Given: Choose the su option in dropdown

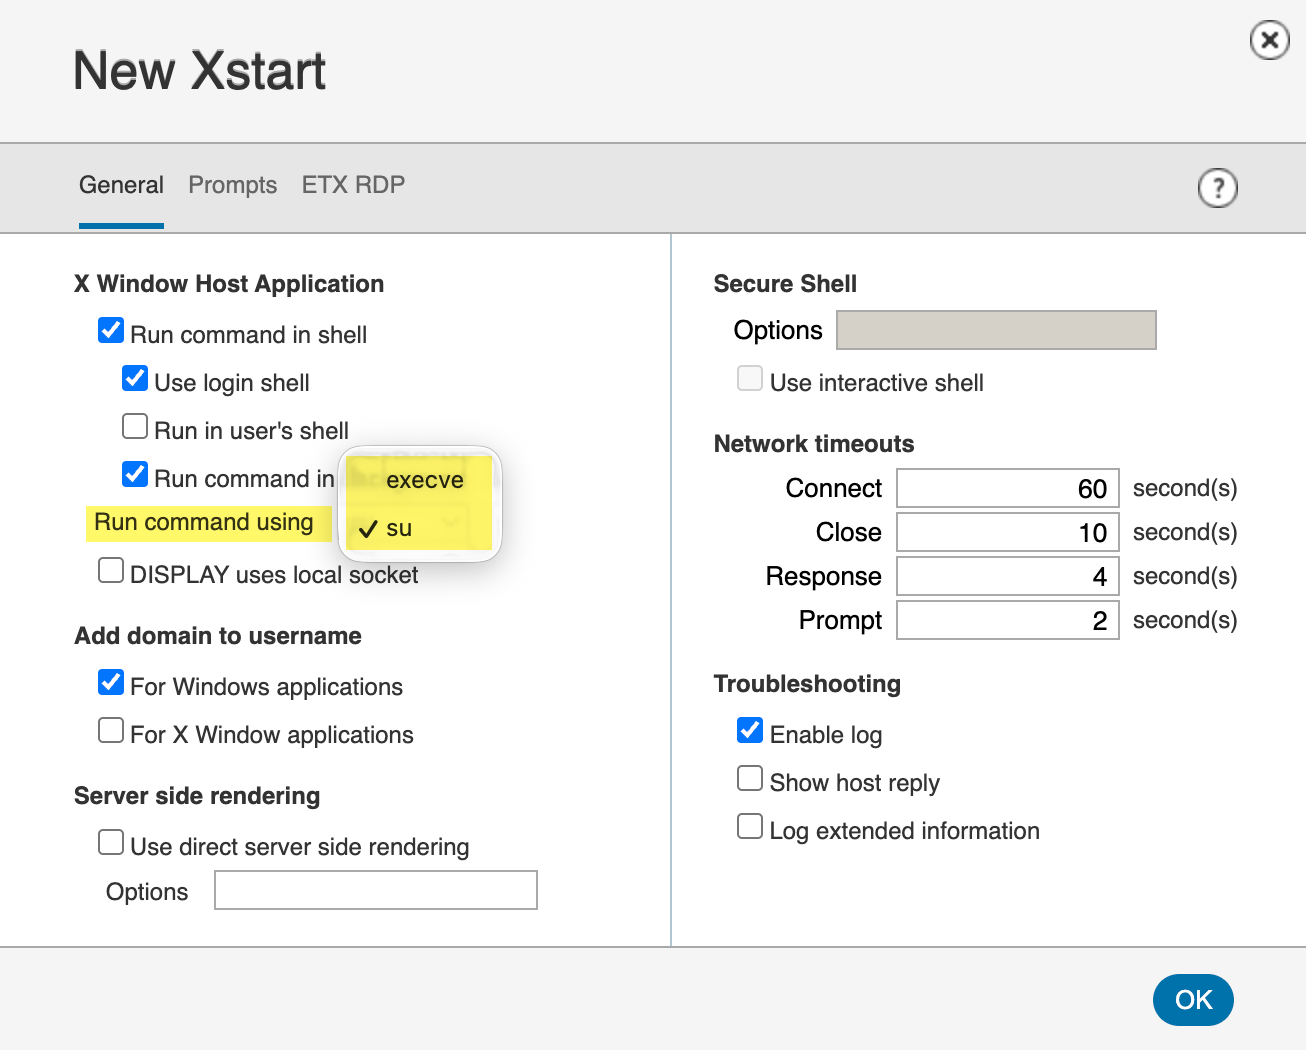Looking at the screenshot, I should (x=399, y=528).
